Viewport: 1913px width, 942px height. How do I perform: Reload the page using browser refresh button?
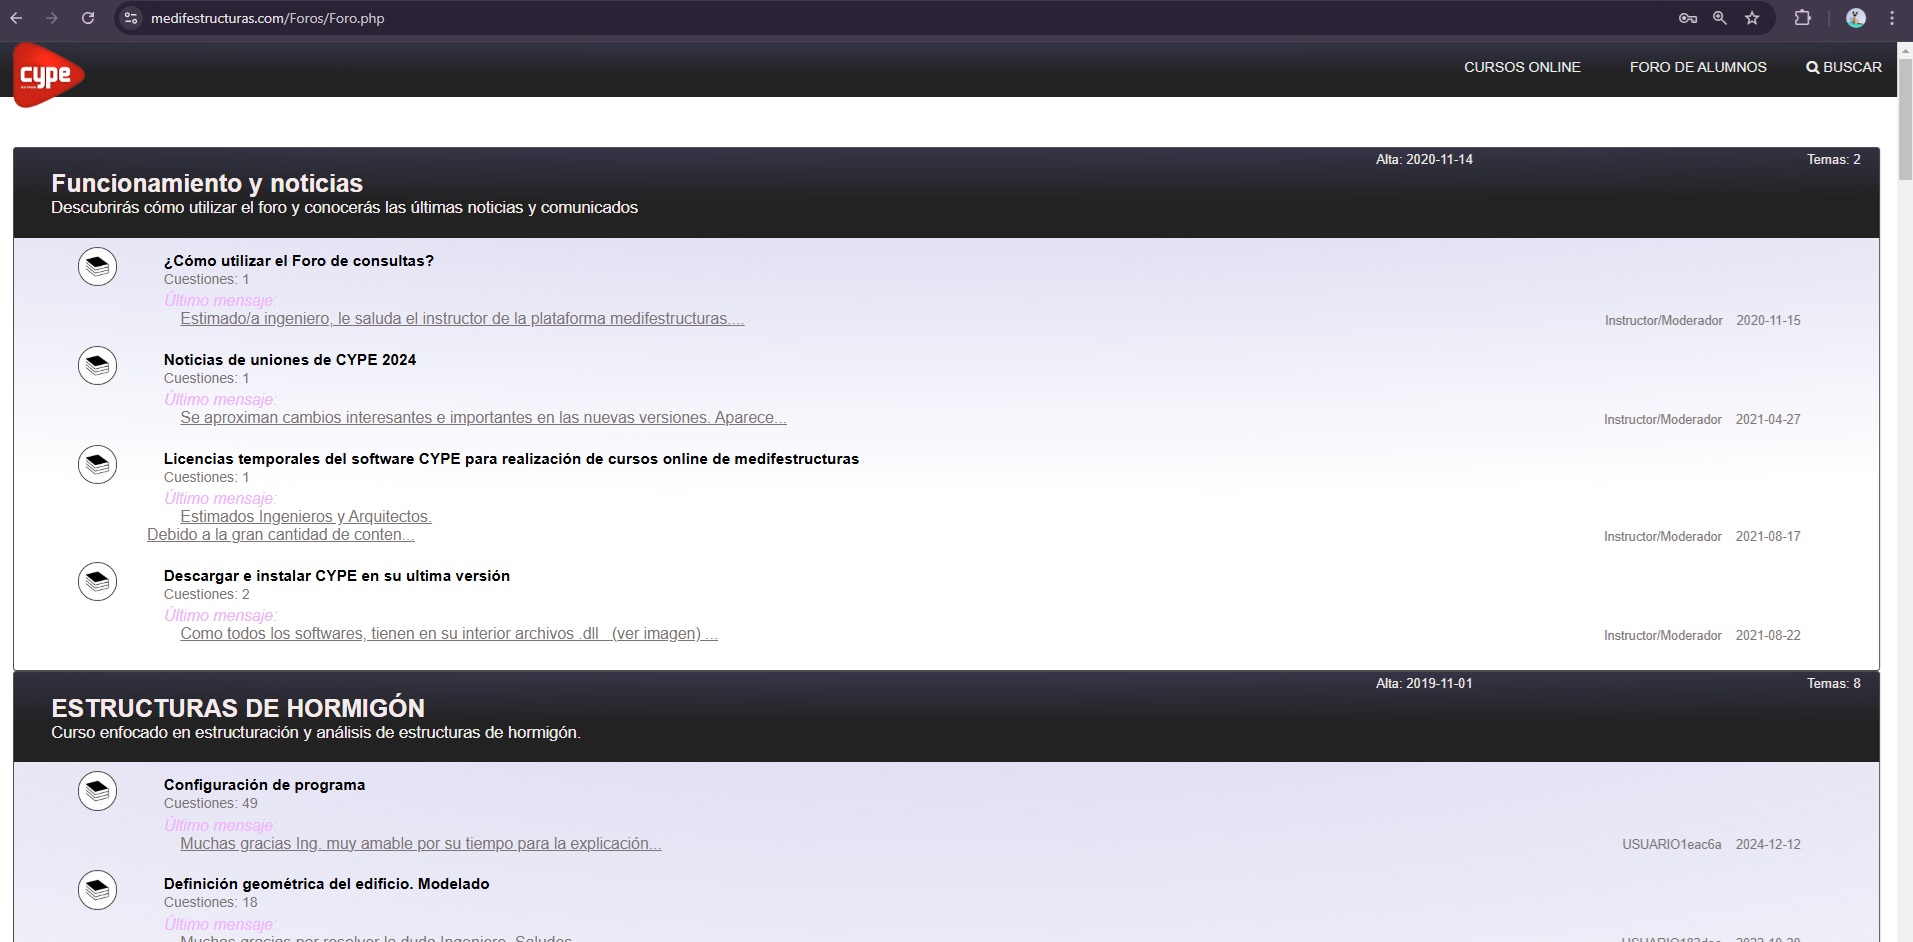tap(88, 18)
